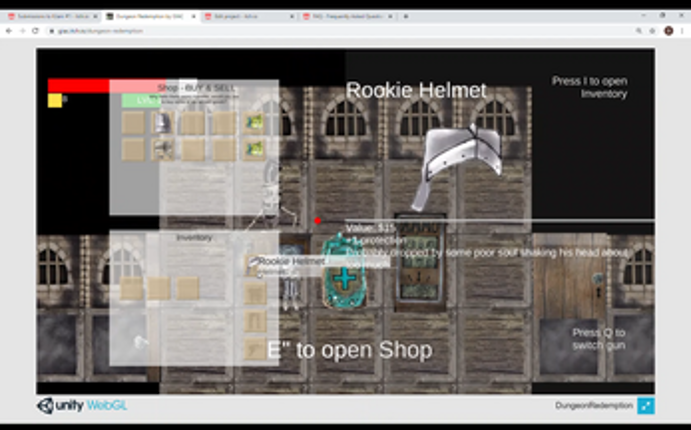This screenshot has width=691, height=430.
Task: Switch to the FAQ browser tab
Action: tap(347, 16)
